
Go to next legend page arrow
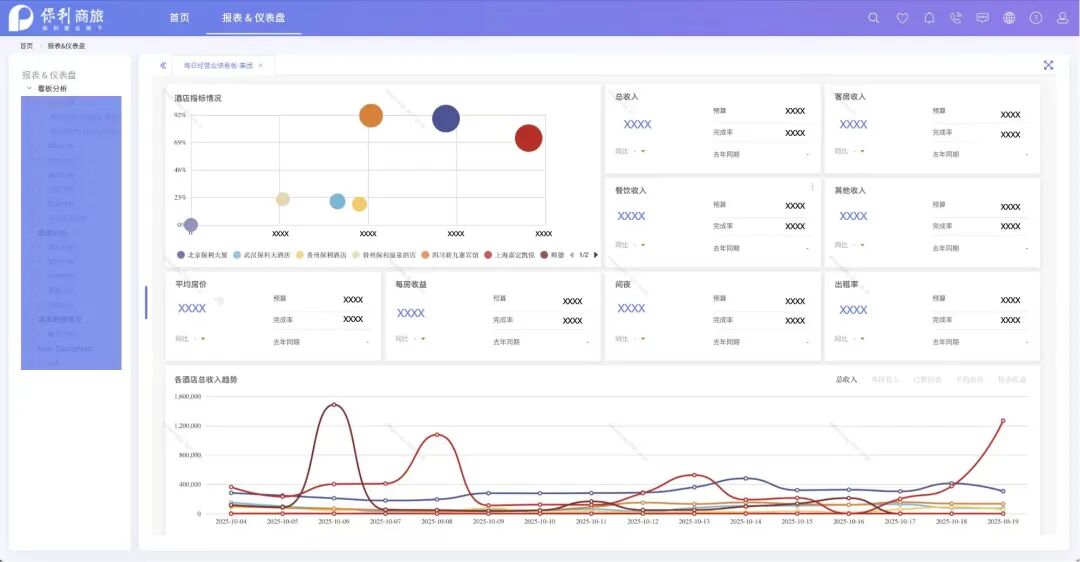tap(596, 255)
